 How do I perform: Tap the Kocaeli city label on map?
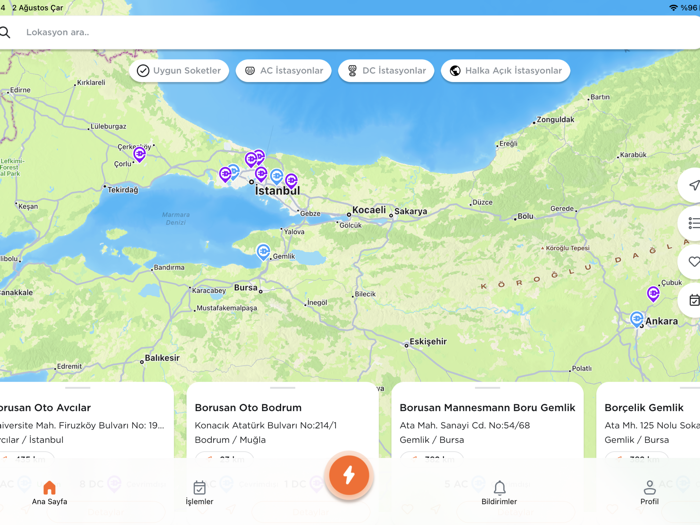(x=369, y=210)
